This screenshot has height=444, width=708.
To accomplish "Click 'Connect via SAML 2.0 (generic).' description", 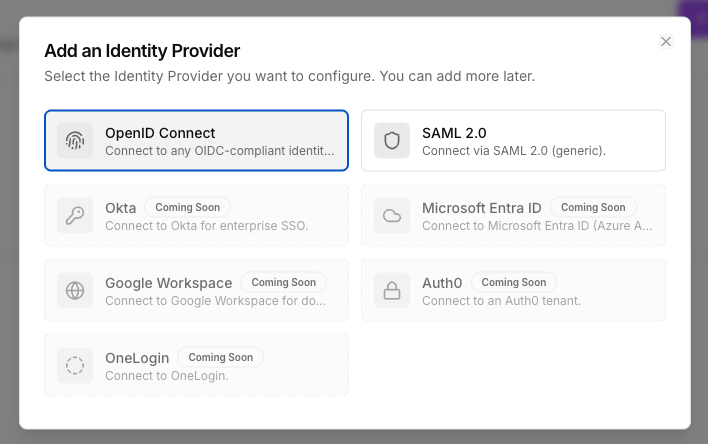I will click(514, 151).
